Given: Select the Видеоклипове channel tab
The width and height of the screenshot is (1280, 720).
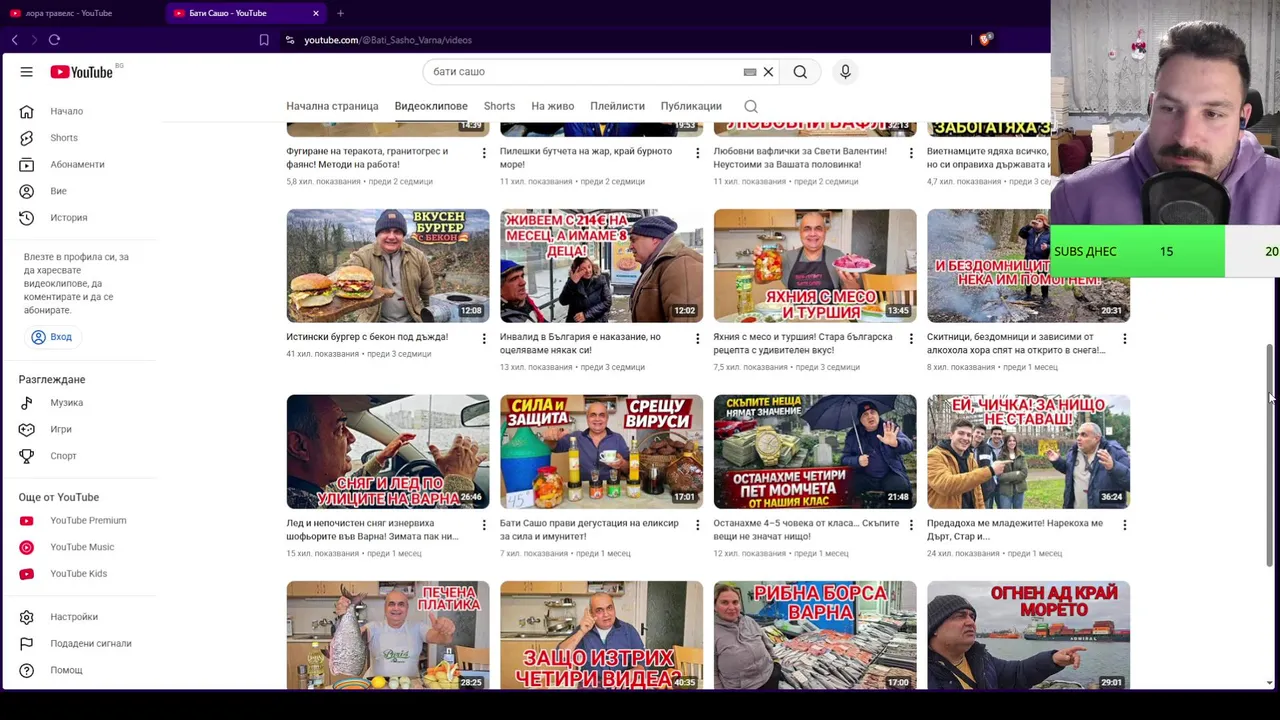Looking at the screenshot, I should [431, 106].
